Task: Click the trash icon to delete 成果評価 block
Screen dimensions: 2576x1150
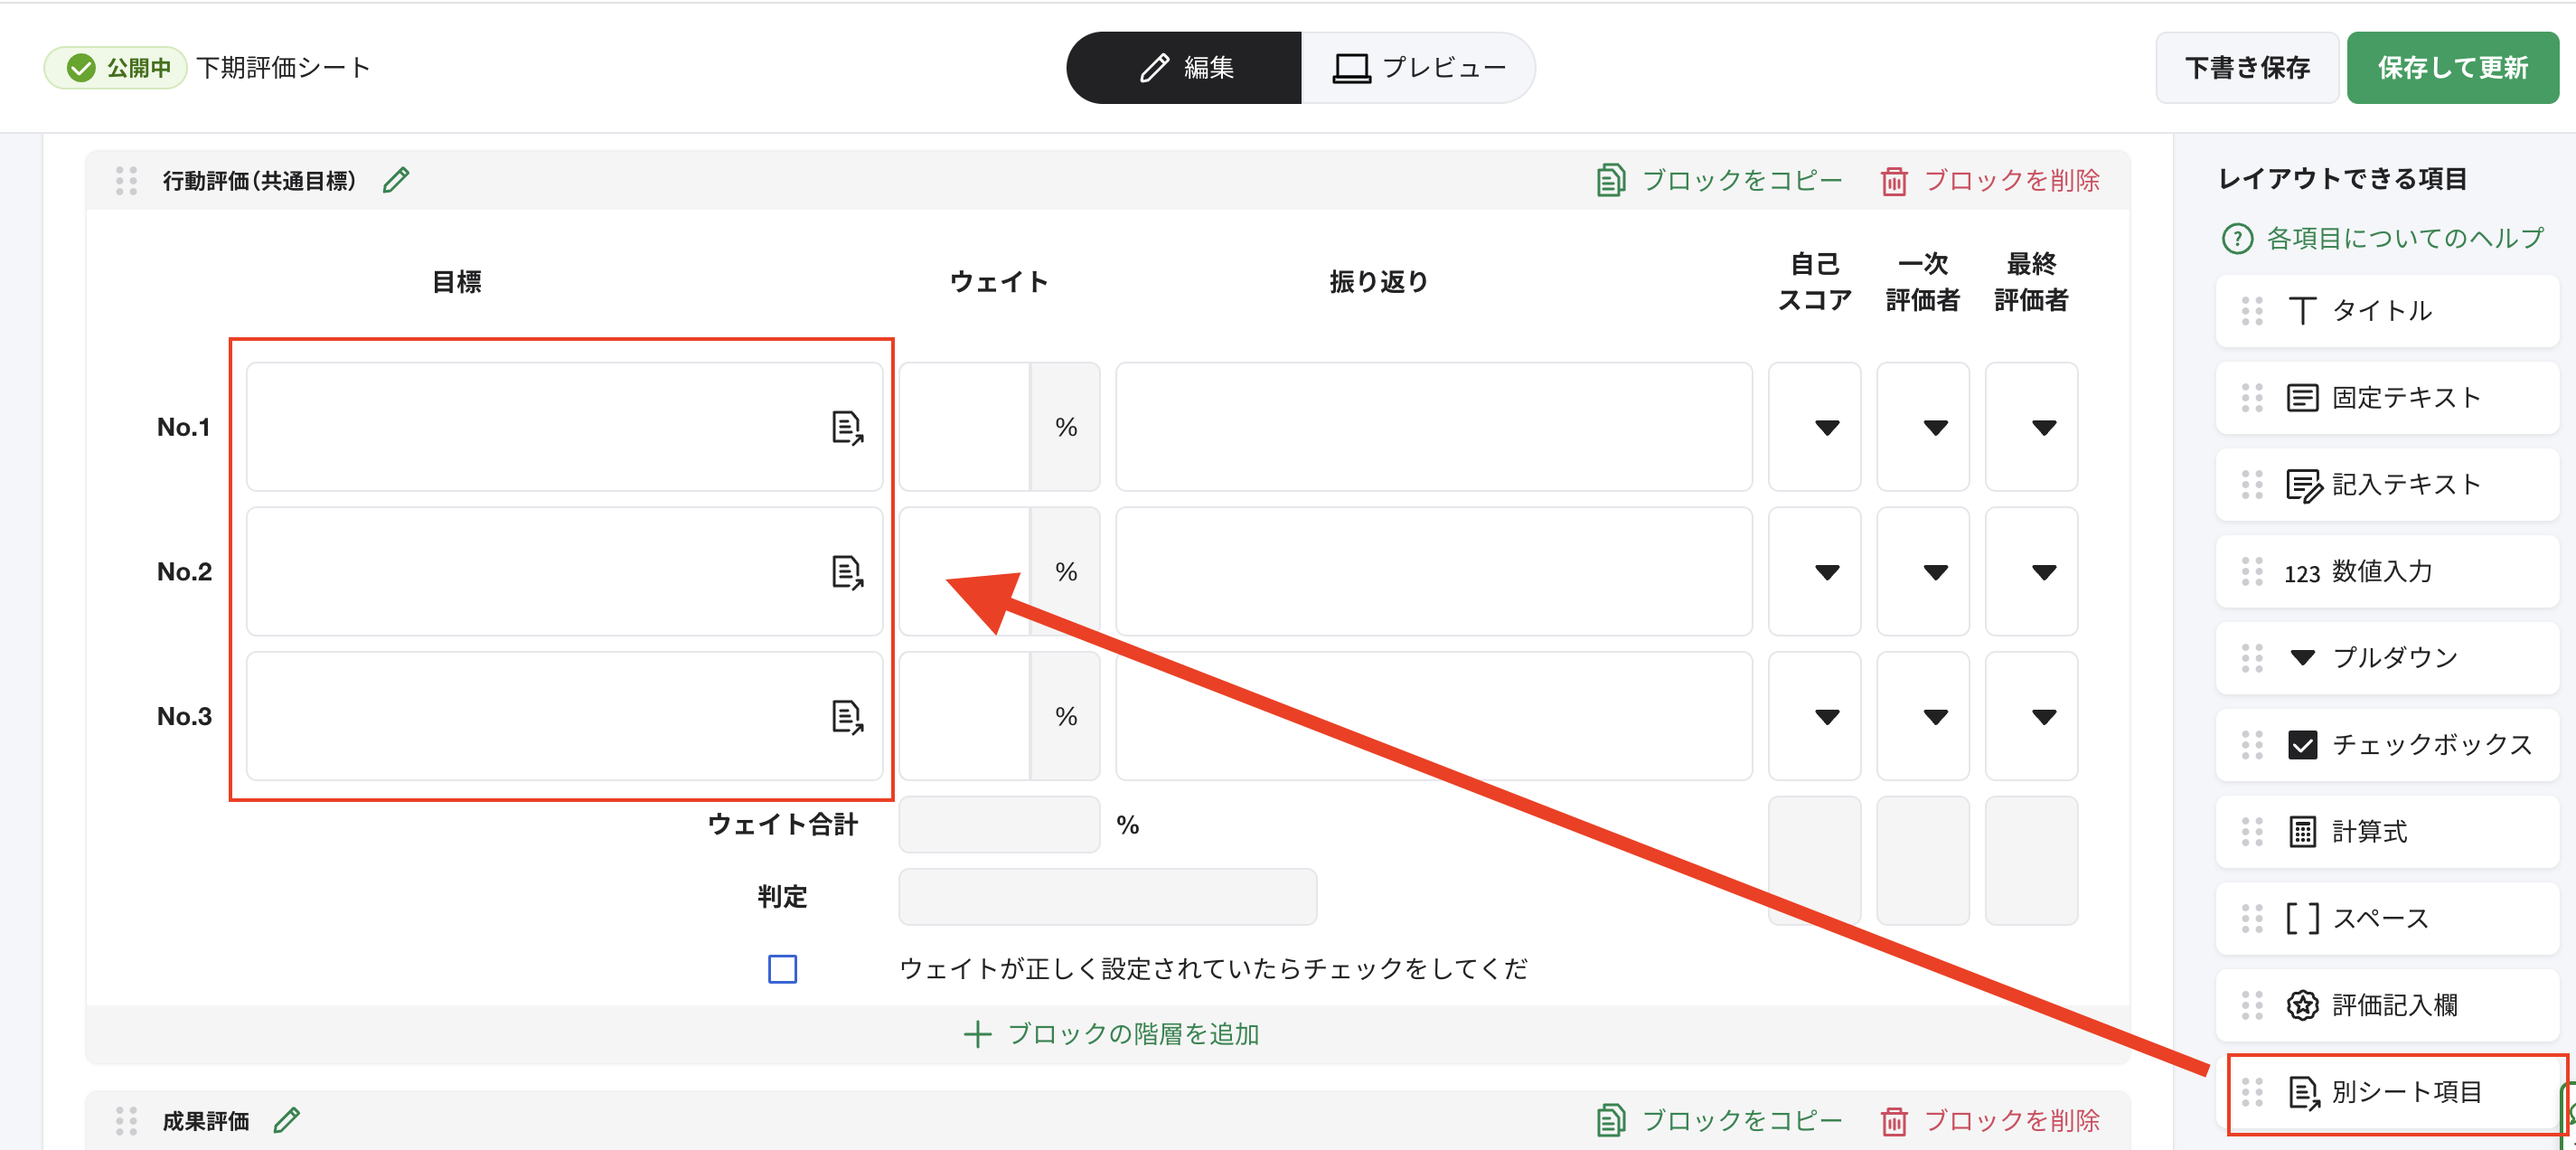Action: (1896, 1120)
